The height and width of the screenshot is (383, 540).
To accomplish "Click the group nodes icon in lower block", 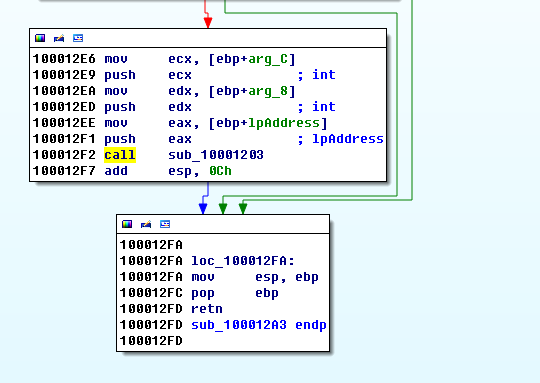I will click(x=165, y=224).
